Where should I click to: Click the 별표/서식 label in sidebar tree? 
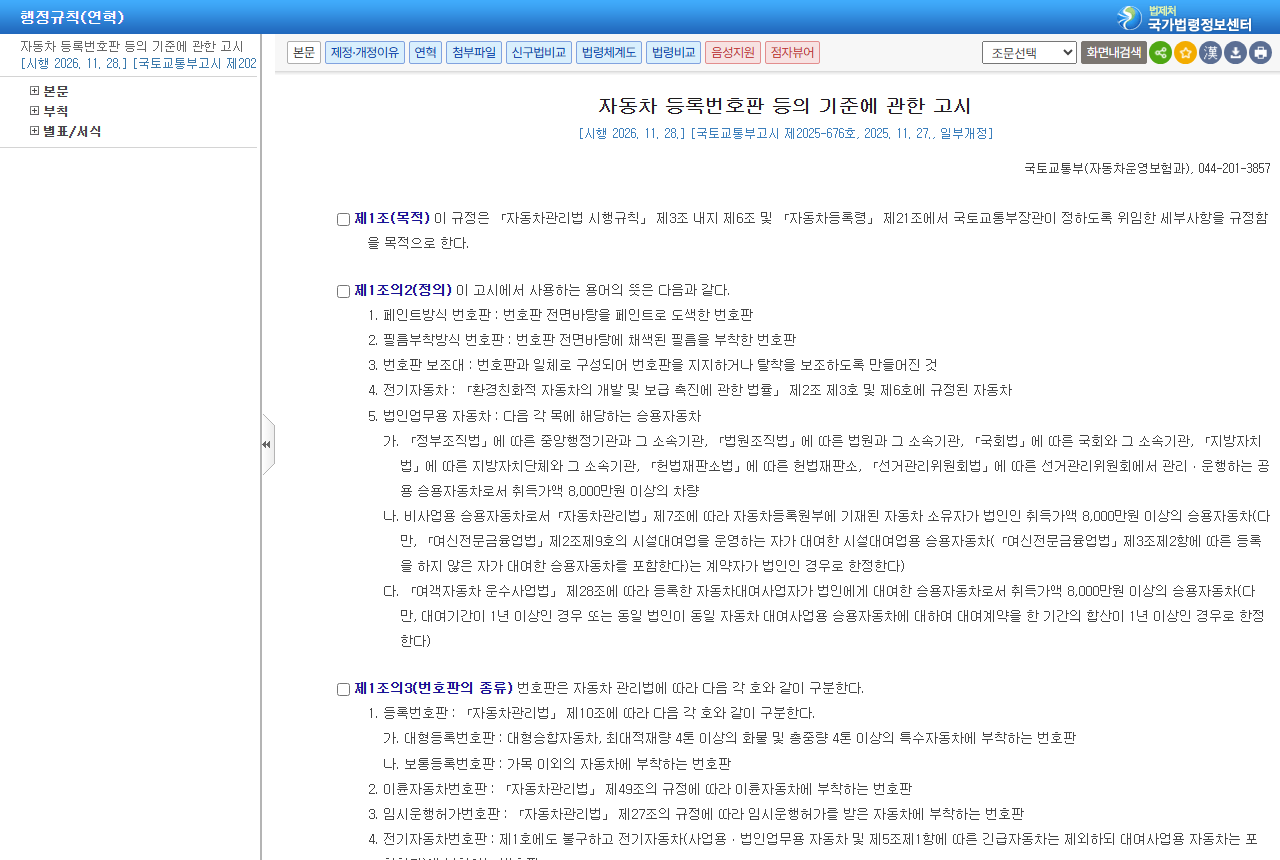(72, 131)
